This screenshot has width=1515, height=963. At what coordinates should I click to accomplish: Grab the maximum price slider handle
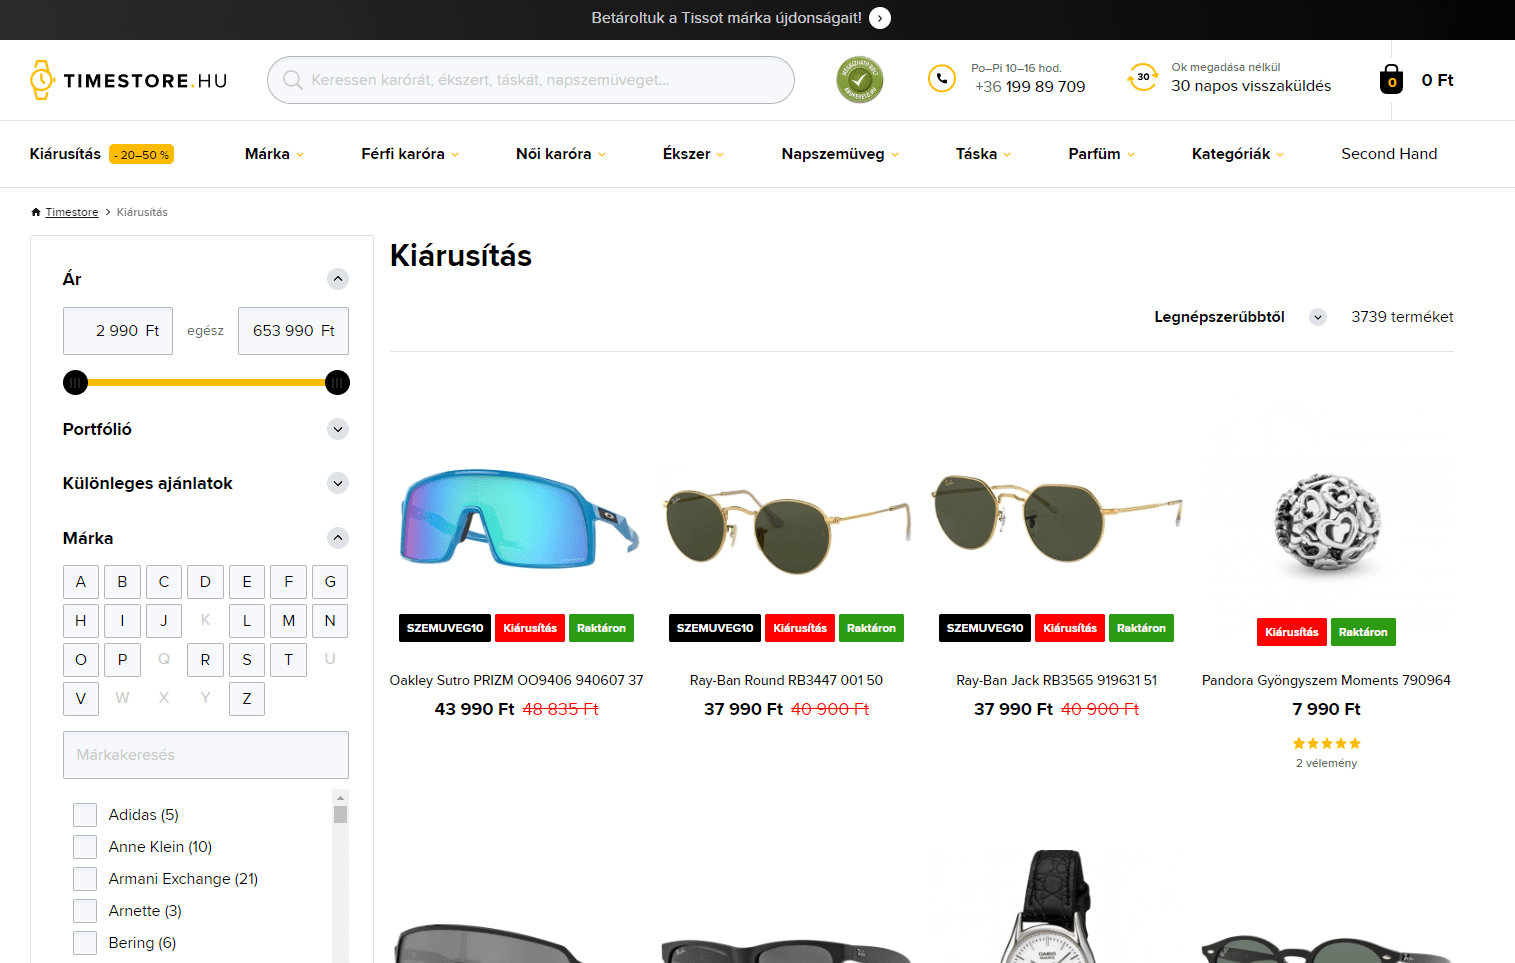[x=337, y=382]
